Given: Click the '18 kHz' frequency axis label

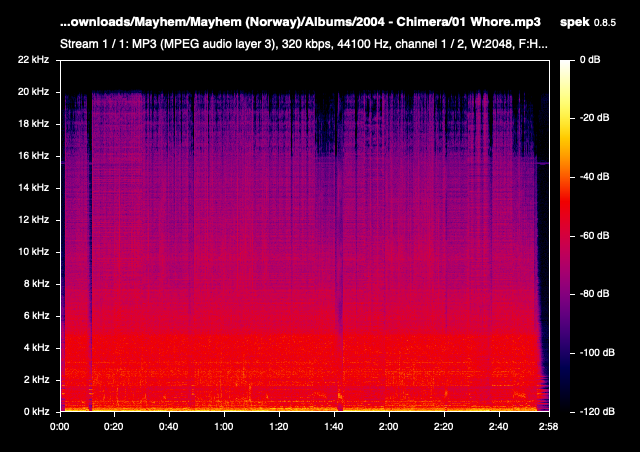Looking at the screenshot, I should tap(33, 123).
